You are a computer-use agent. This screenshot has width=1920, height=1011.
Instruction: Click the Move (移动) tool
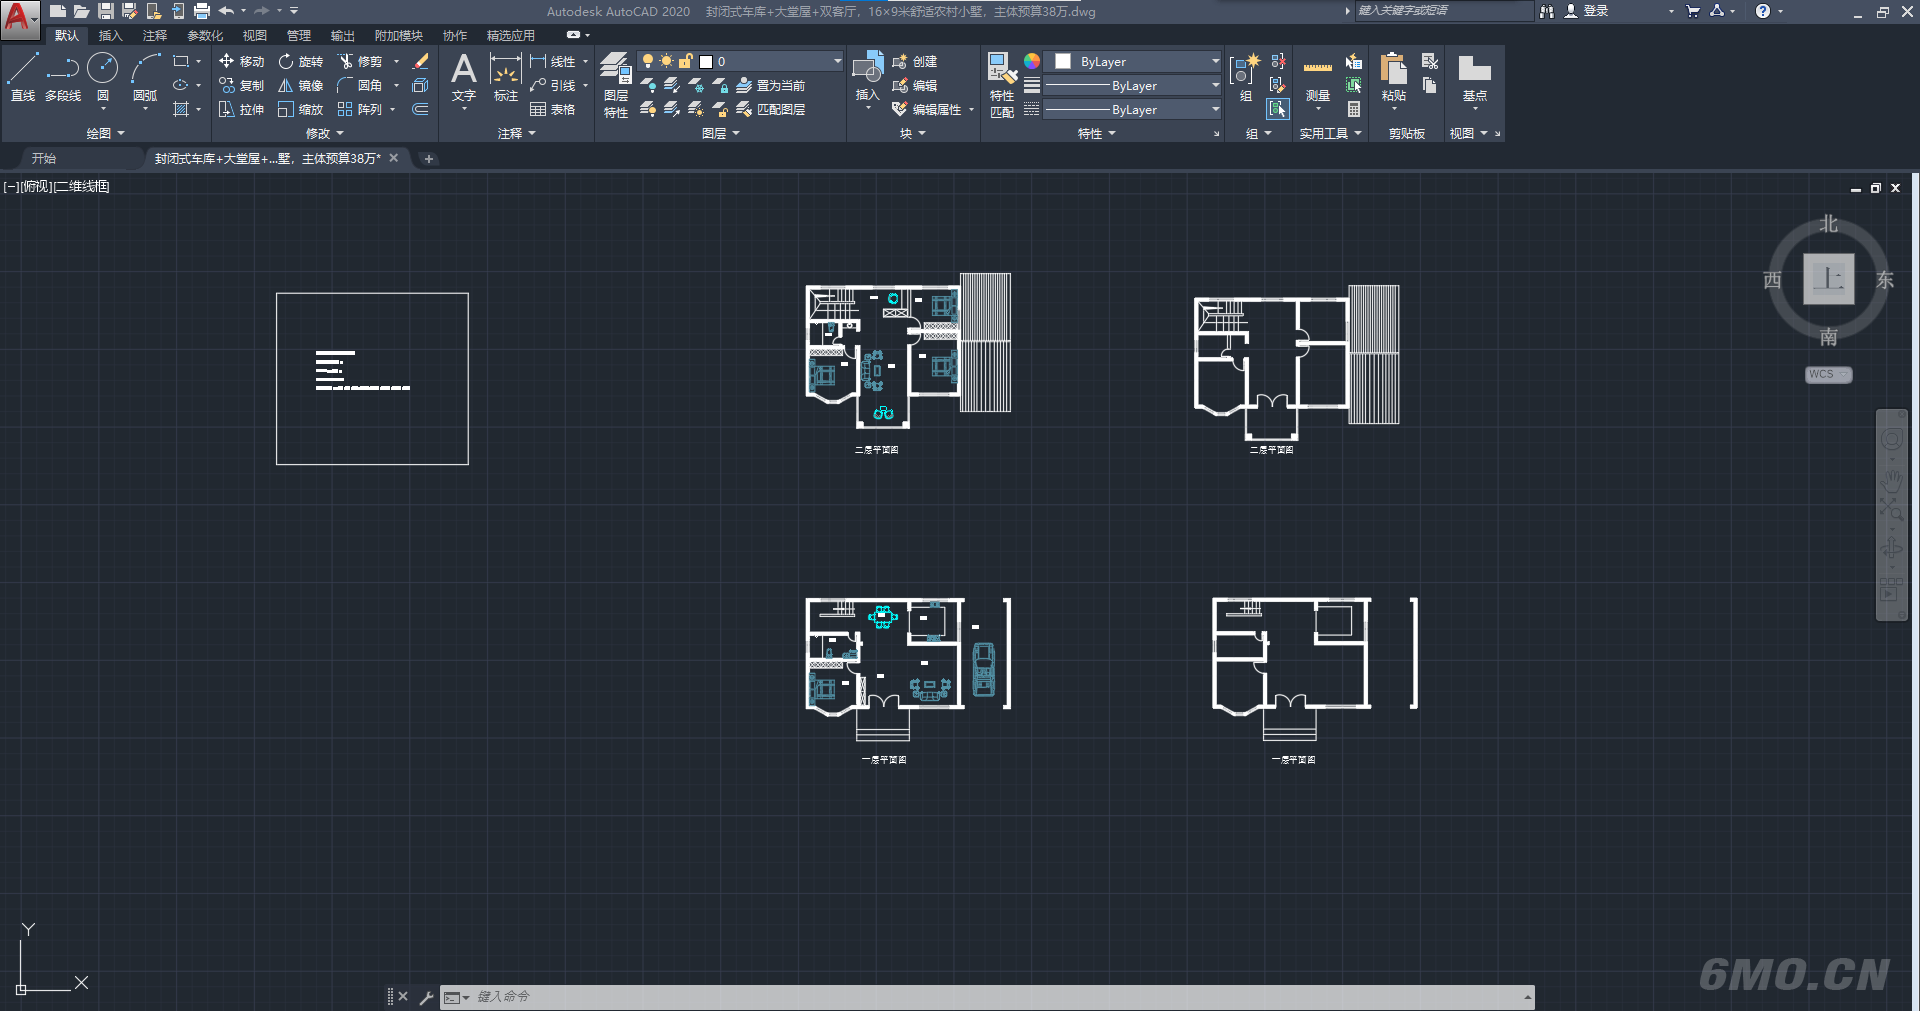[241, 61]
